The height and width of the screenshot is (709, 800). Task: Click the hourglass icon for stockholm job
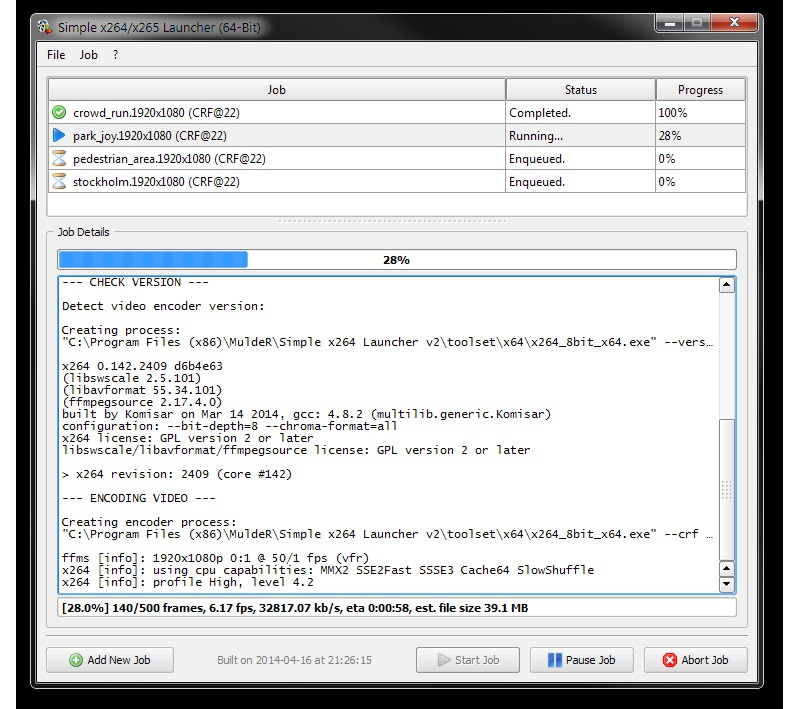pos(59,181)
